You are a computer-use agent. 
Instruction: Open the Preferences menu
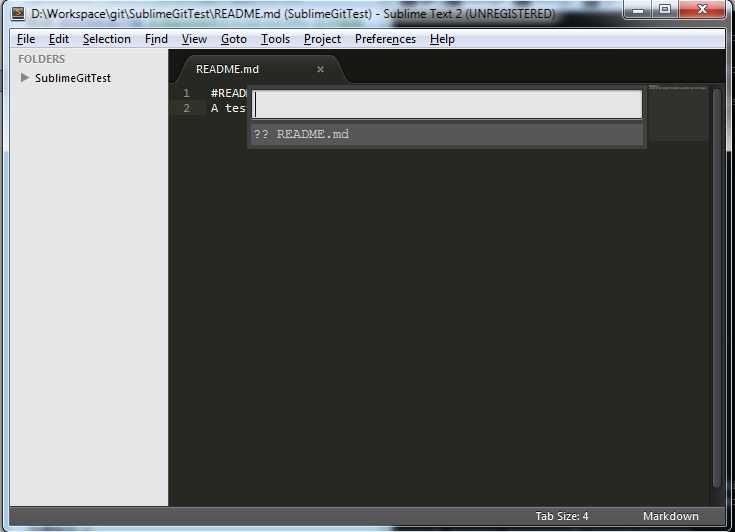(x=385, y=39)
